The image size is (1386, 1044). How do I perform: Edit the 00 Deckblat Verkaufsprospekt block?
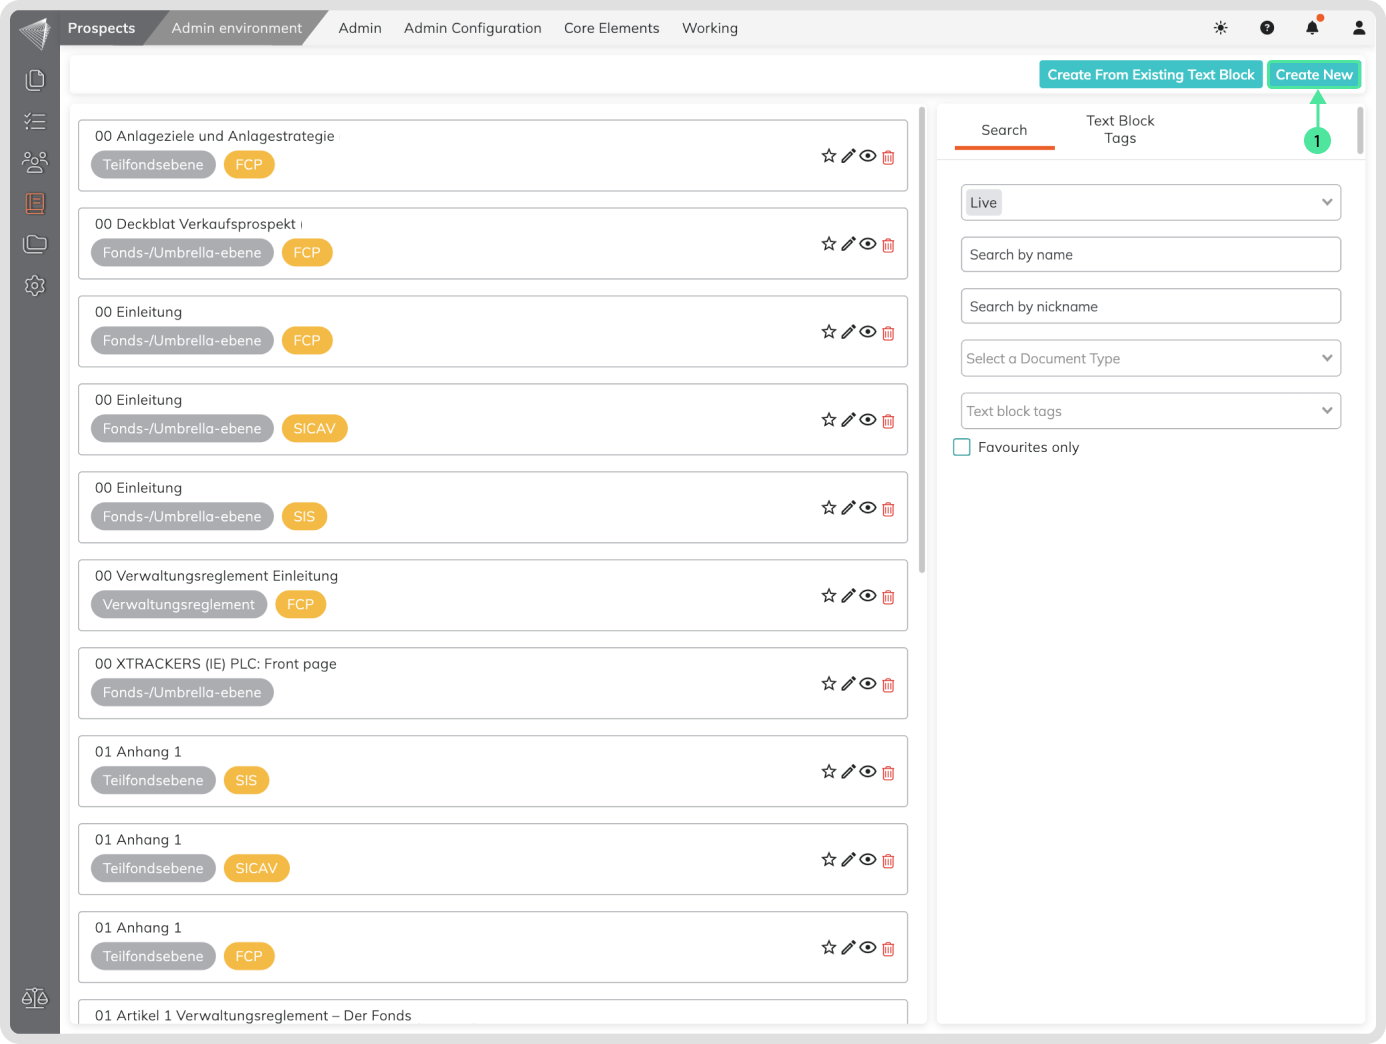pos(848,244)
